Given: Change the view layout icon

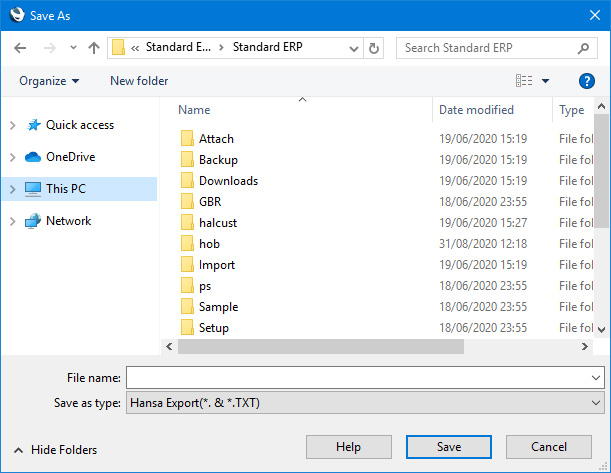Looking at the screenshot, I should point(524,81).
